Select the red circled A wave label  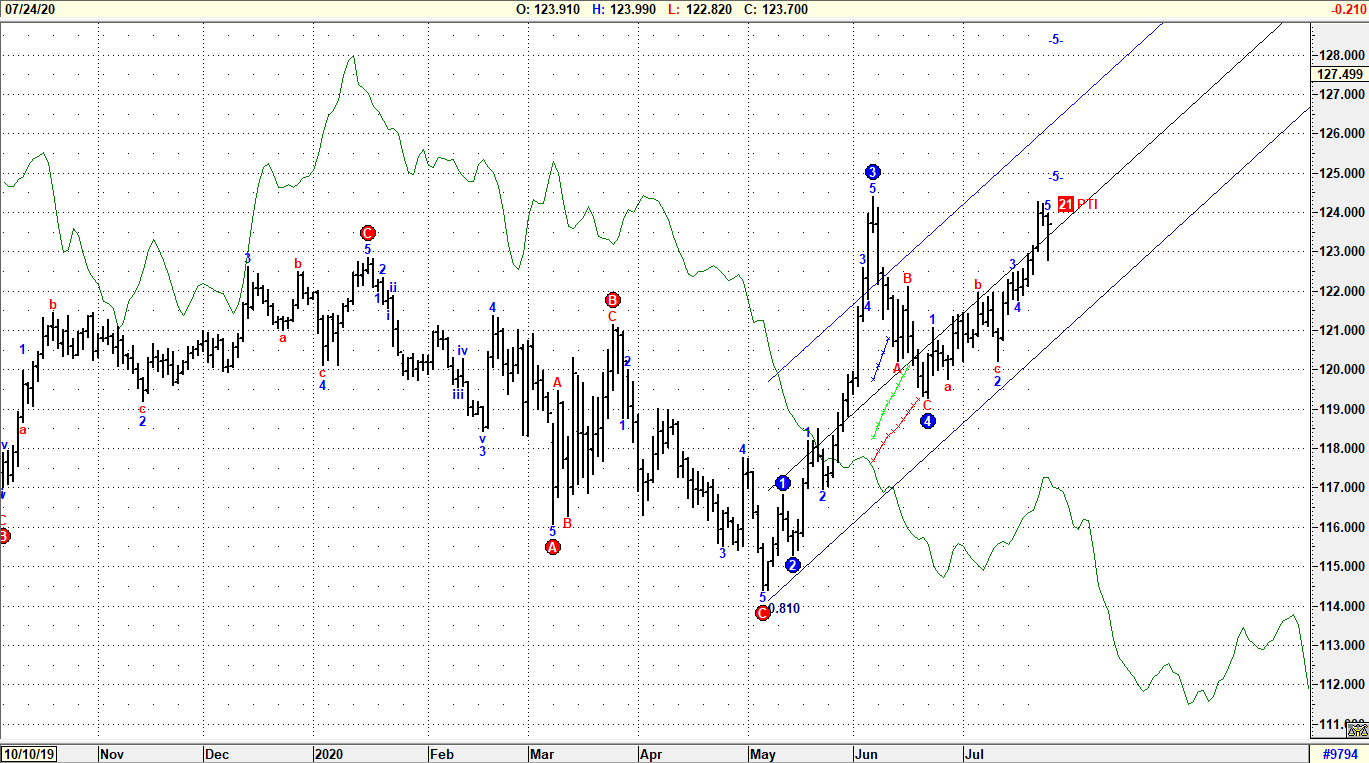coord(551,546)
